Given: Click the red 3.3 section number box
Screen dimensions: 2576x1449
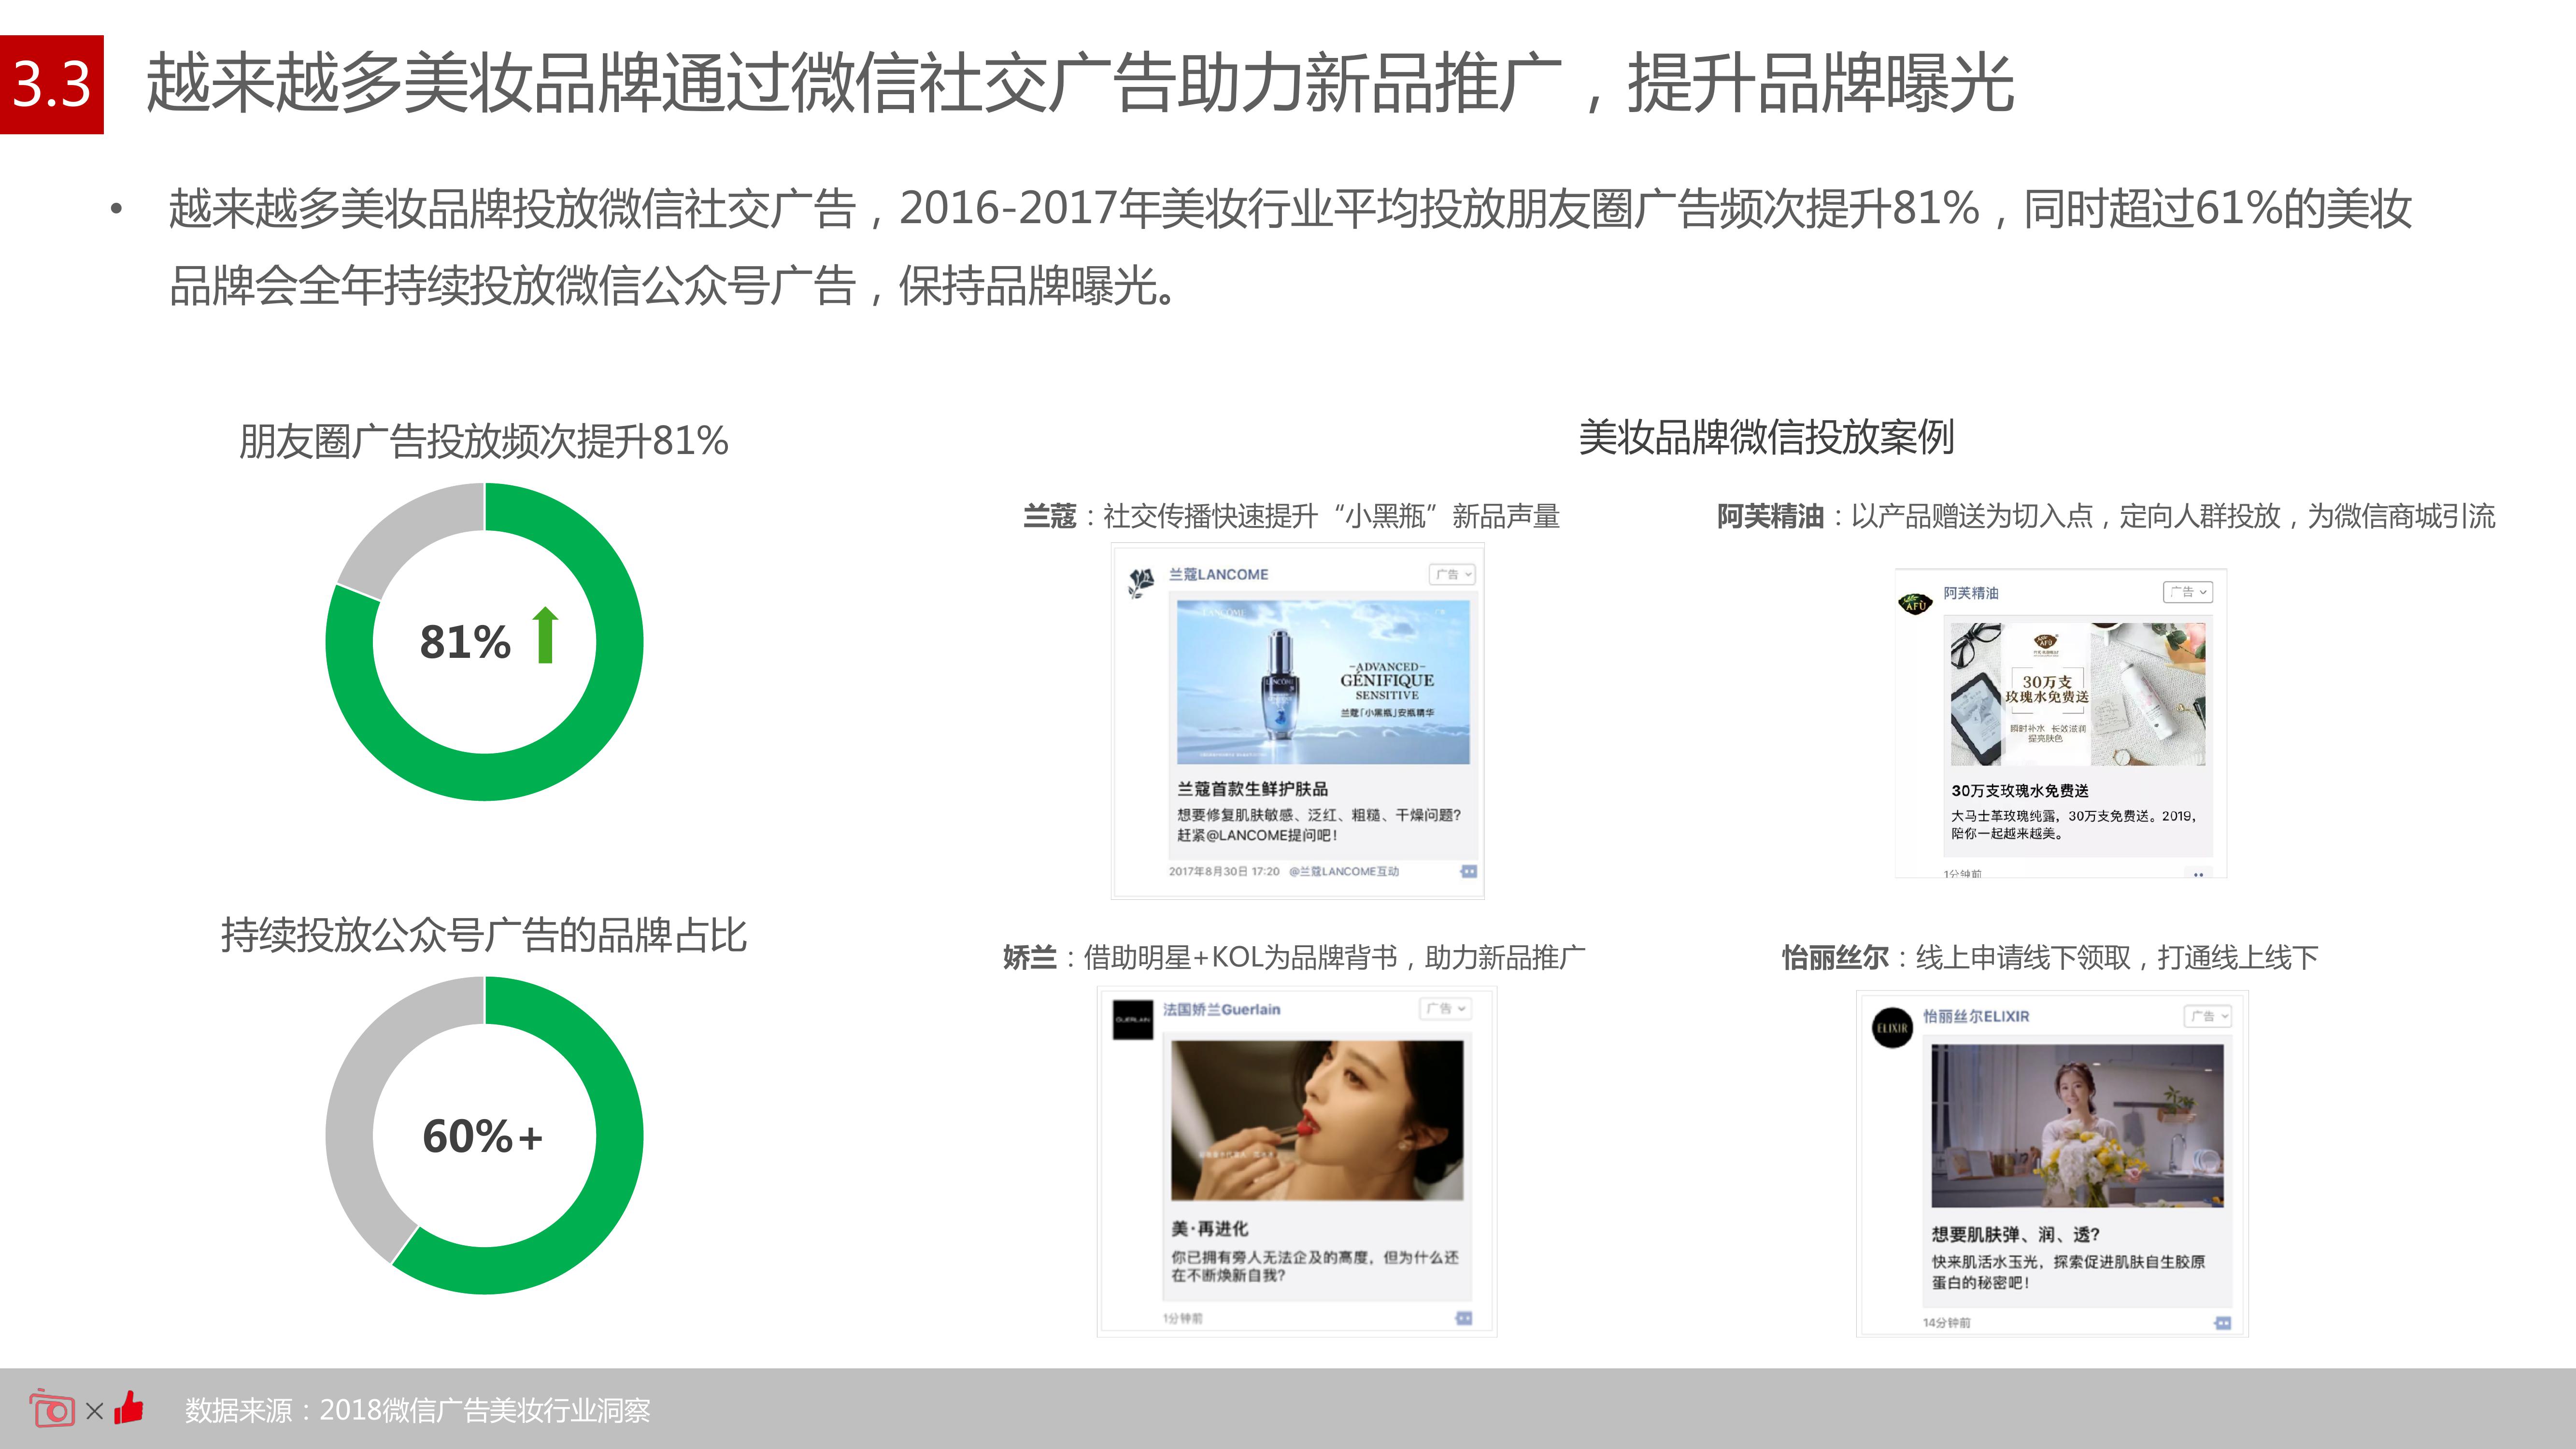Looking at the screenshot, I should 52,84.
